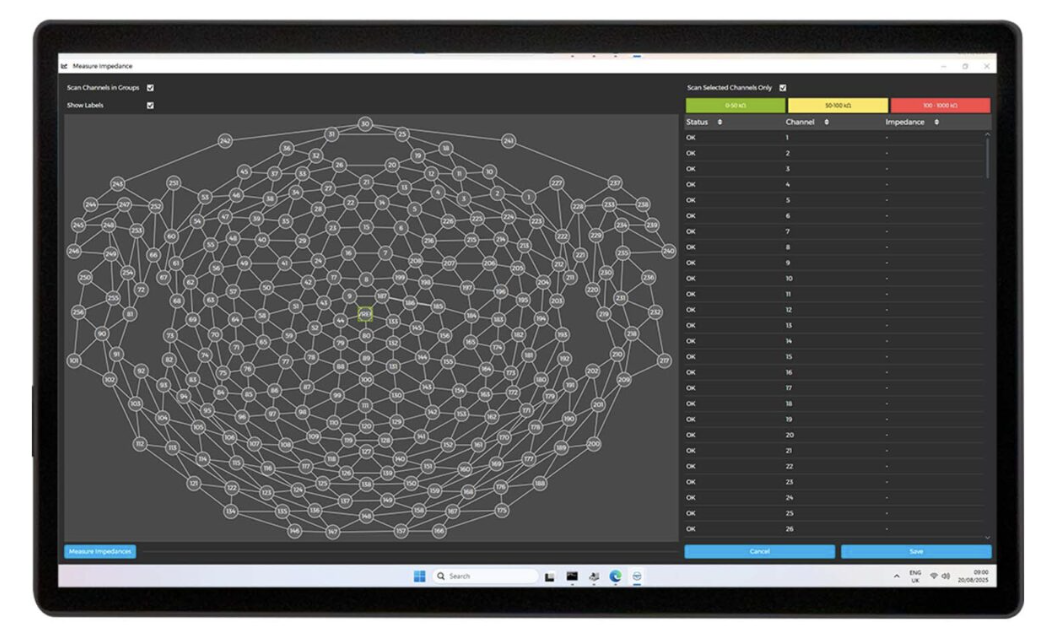Open Microsoft Edge from the taskbar
The width and height of the screenshot is (1058, 632).
click(615, 576)
